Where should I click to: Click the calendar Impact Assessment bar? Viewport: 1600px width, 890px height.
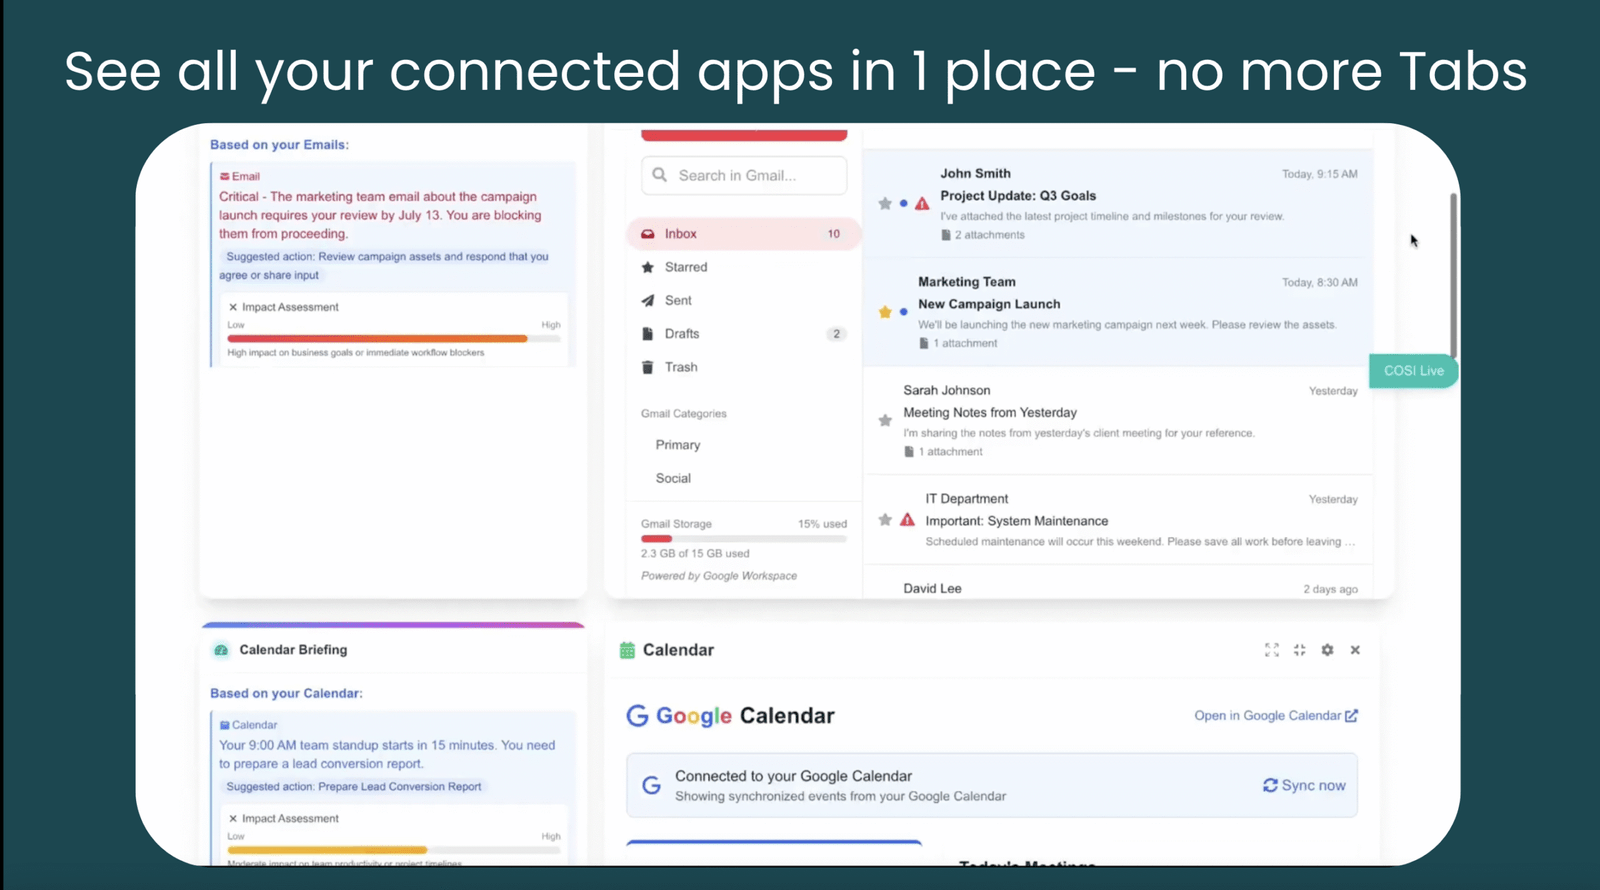pyautogui.click(x=394, y=850)
